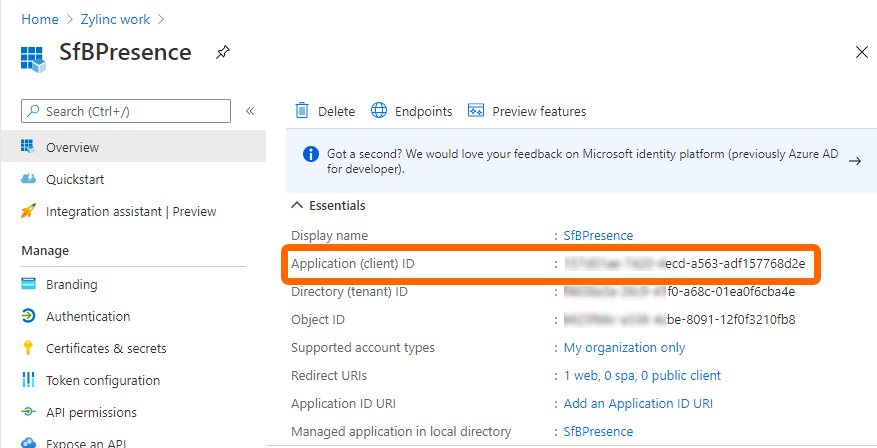Click the Preview features icon
Image resolution: width=877 pixels, height=448 pixels.
coord(476,111)
